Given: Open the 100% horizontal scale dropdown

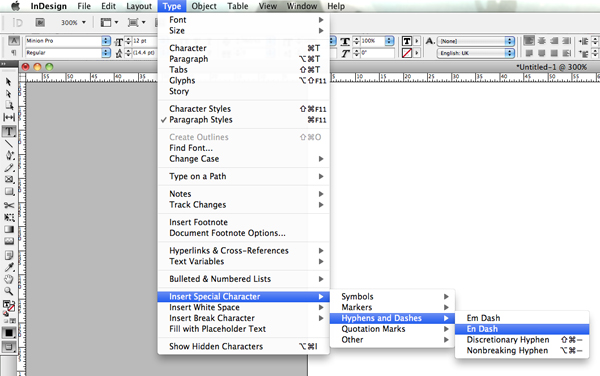Looking at the screenshot, I should (x=390, y=41).
